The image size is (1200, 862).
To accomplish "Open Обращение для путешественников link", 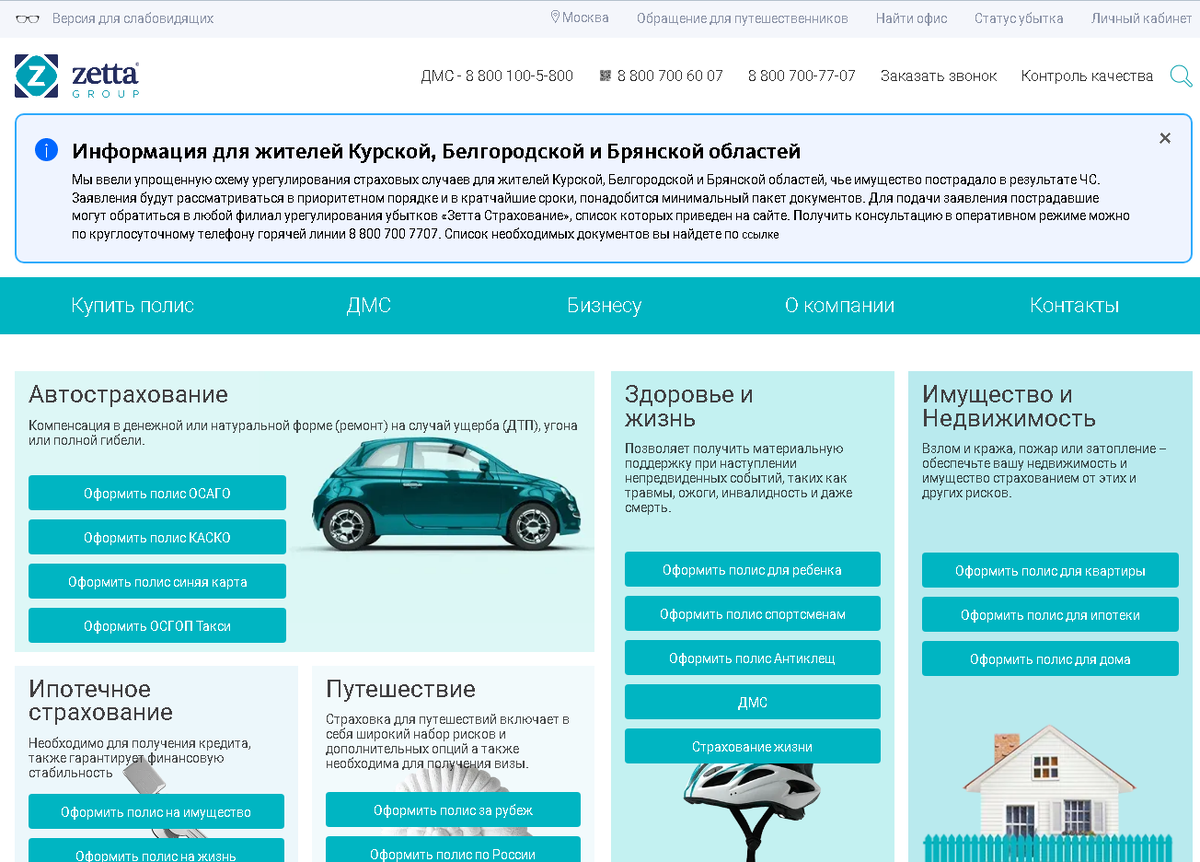I will pos(742,18).
